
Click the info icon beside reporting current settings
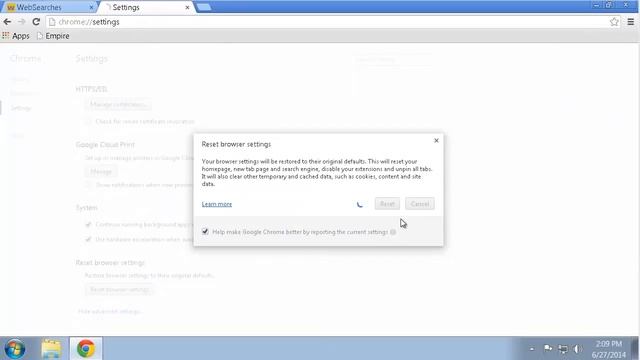click(393, 232)
